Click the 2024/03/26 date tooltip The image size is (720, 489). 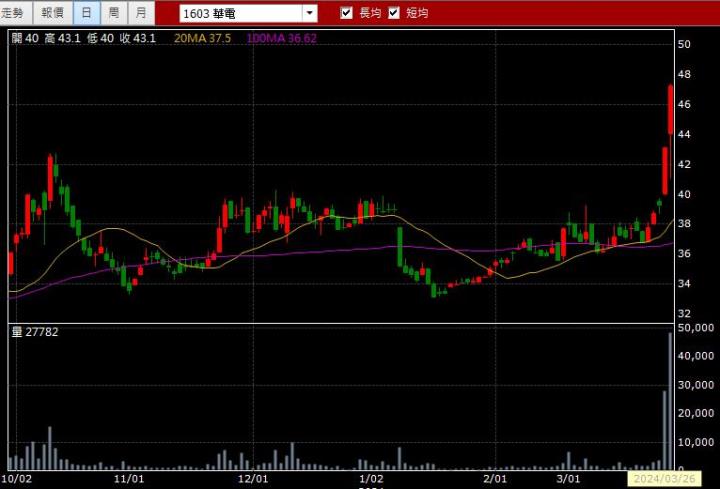[x=664, y=479]
